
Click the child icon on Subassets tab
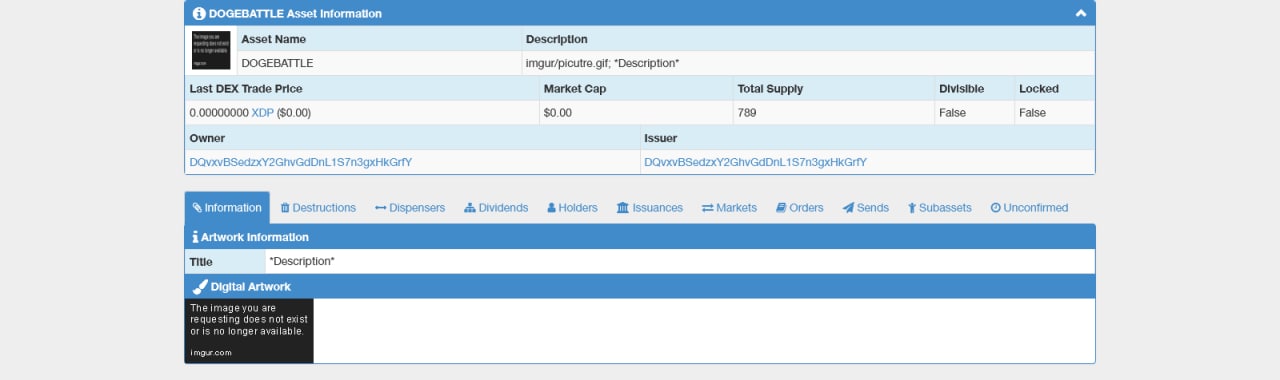click(912, 208)
